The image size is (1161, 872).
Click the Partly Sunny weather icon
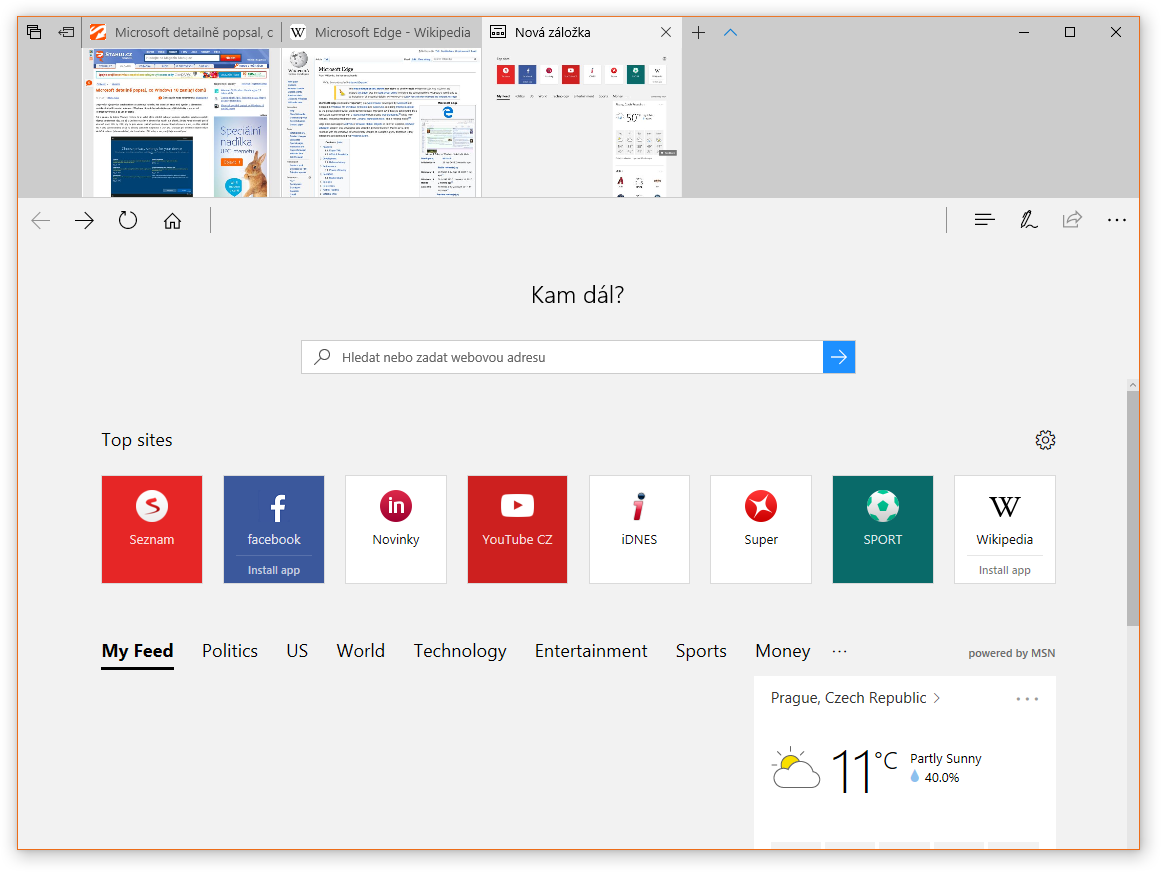796,768
